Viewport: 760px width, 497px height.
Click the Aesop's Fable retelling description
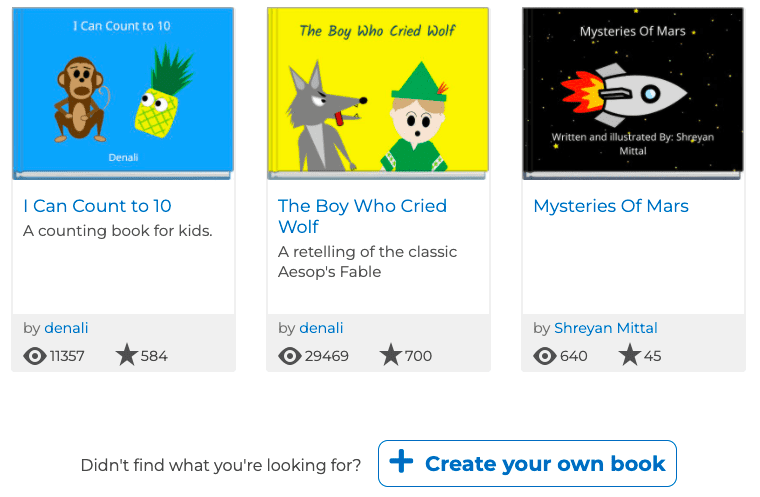pyautogui.click(x=367, y=261)
